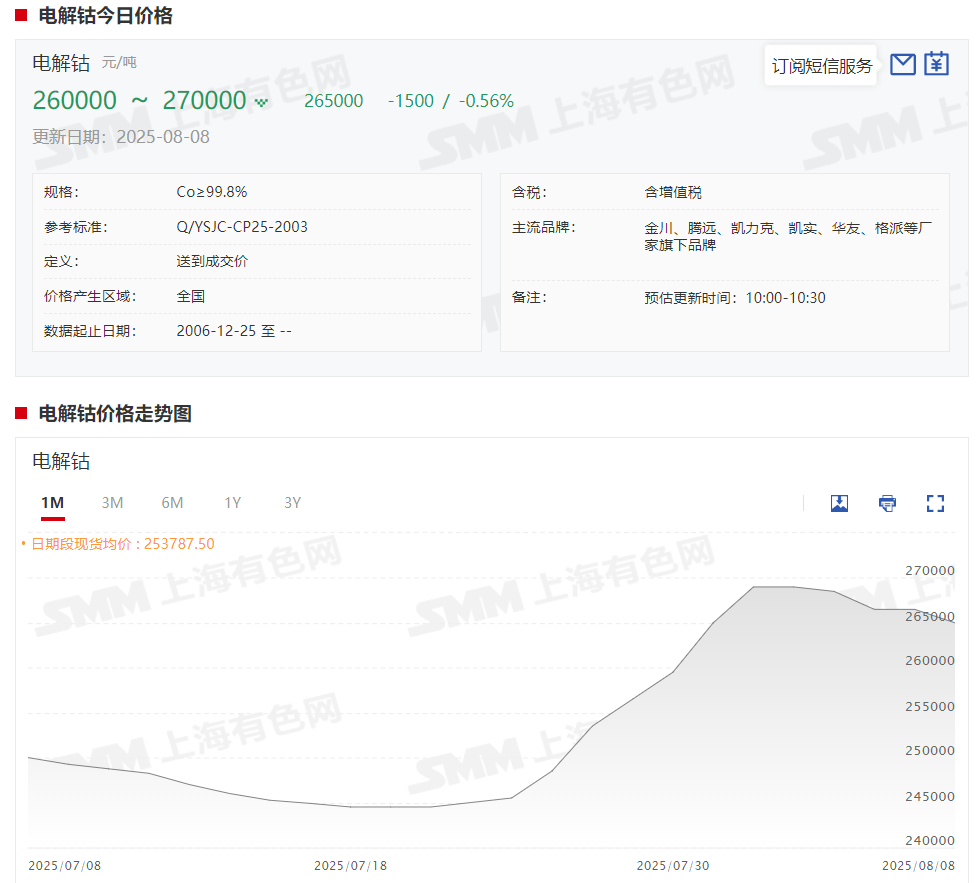Switch chart to 6M range
979x883 pixels.
[172, 503]
